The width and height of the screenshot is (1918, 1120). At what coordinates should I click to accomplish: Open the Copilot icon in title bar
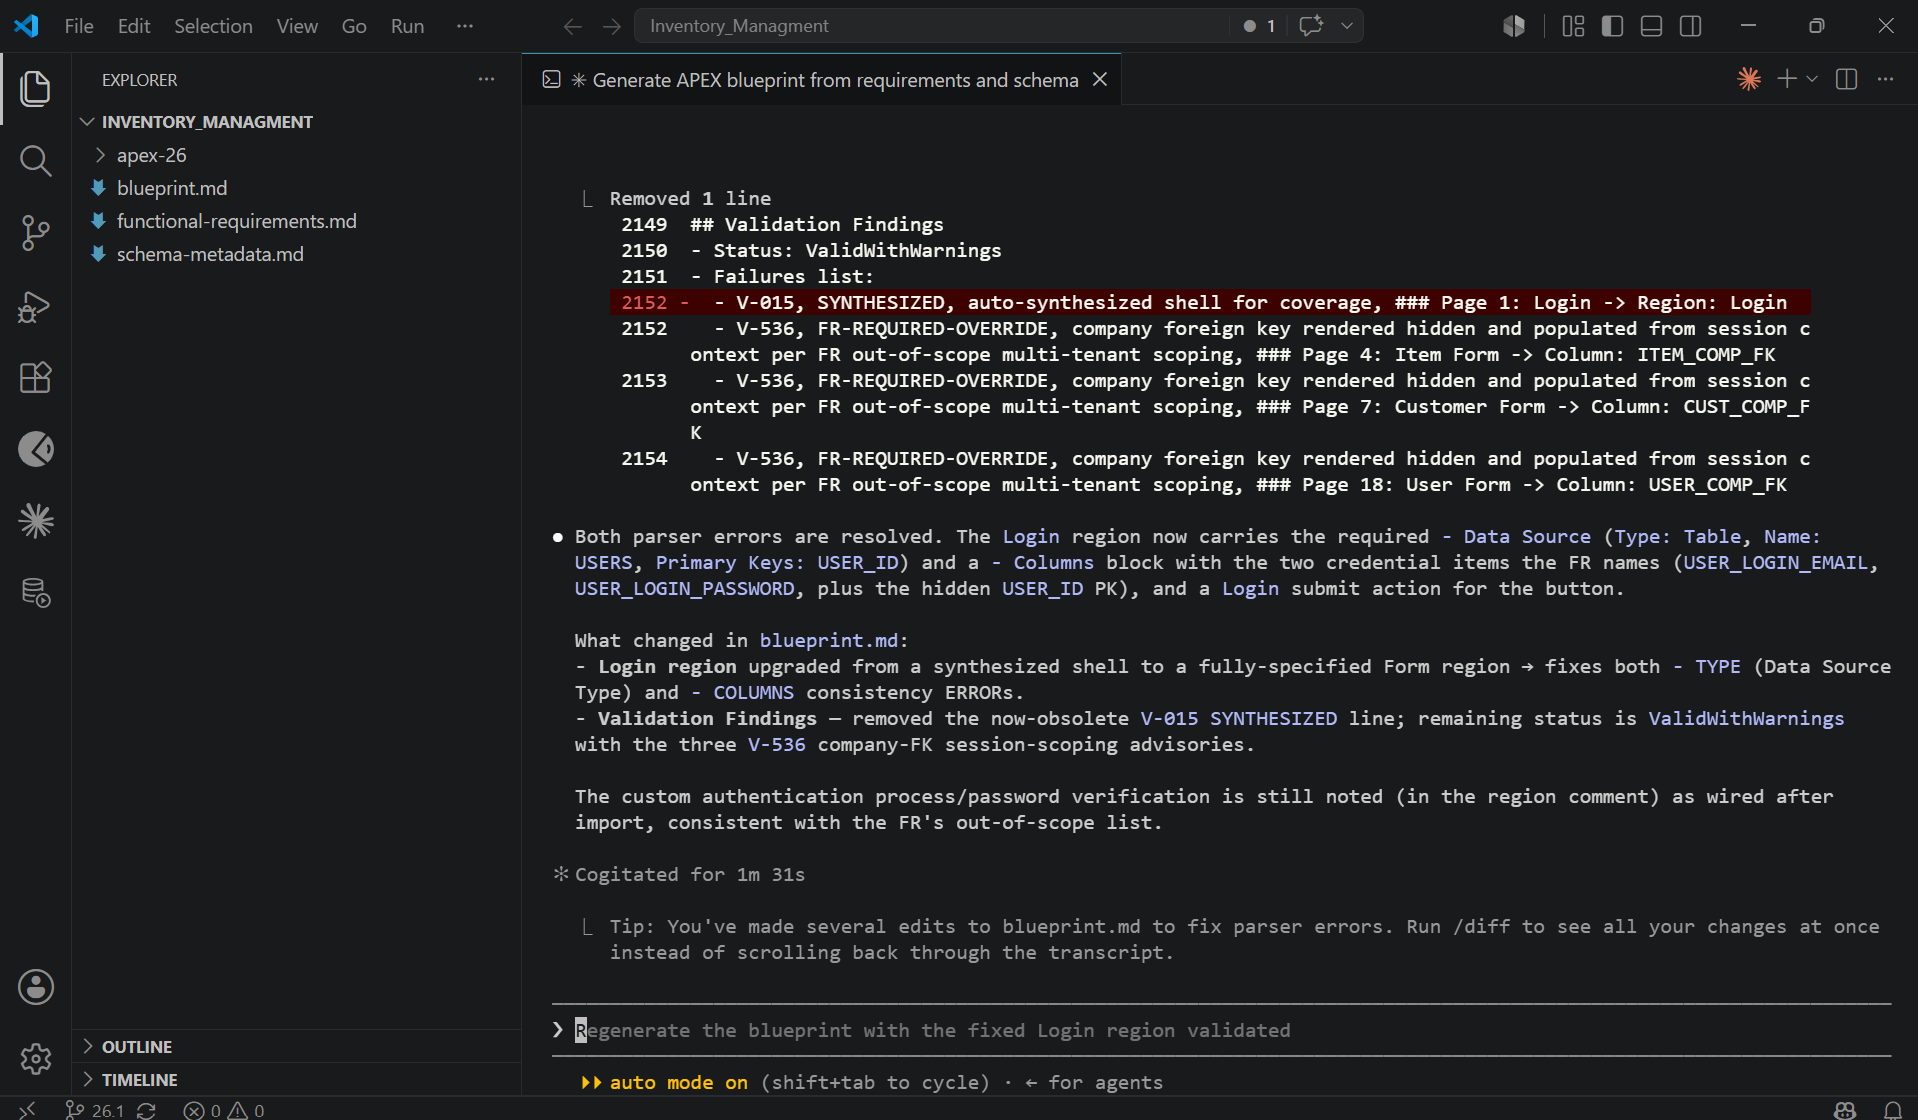1514,26
